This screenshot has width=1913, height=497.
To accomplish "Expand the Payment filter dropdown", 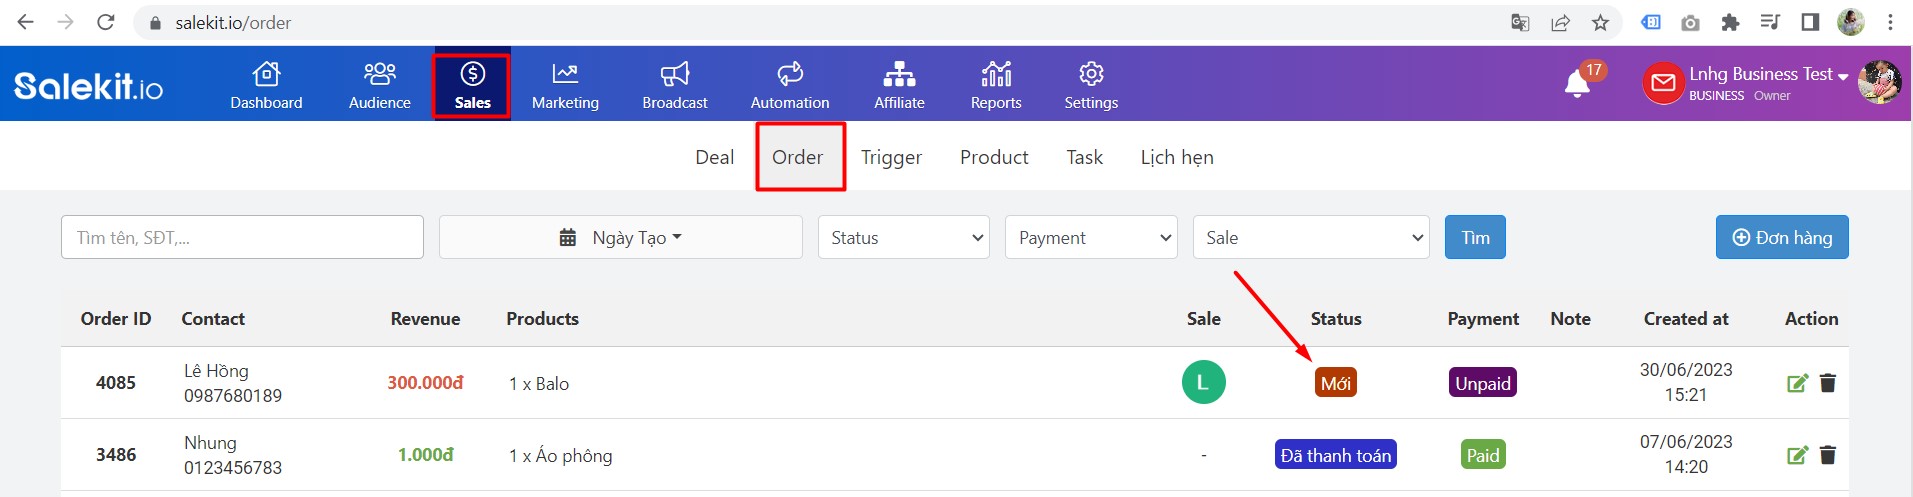I will 1091,237.
